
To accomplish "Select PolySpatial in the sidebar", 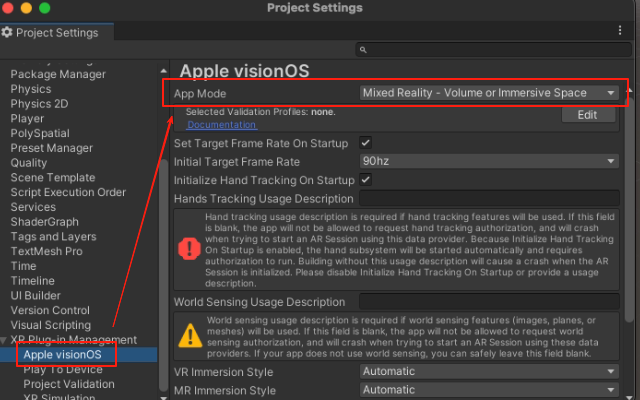I will click(40, 133).
